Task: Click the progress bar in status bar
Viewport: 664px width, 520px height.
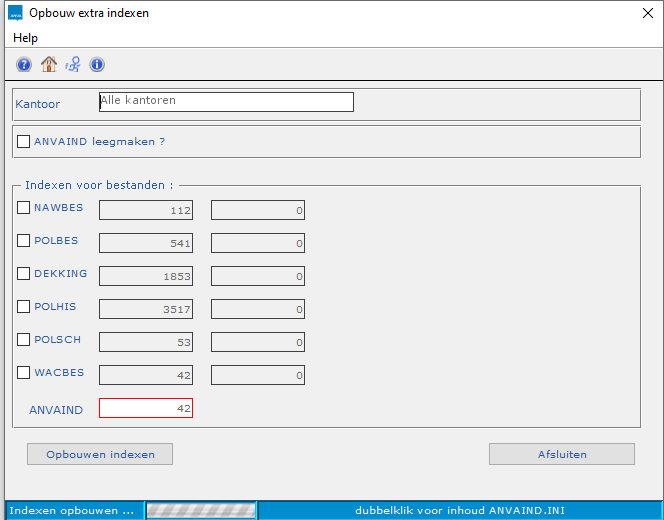Action: coord(201,510)
